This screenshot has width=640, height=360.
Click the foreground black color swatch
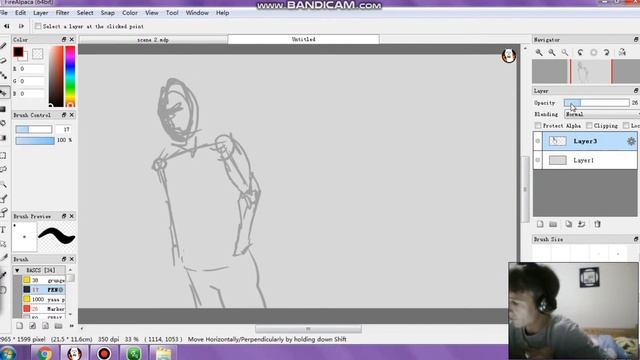18,52
